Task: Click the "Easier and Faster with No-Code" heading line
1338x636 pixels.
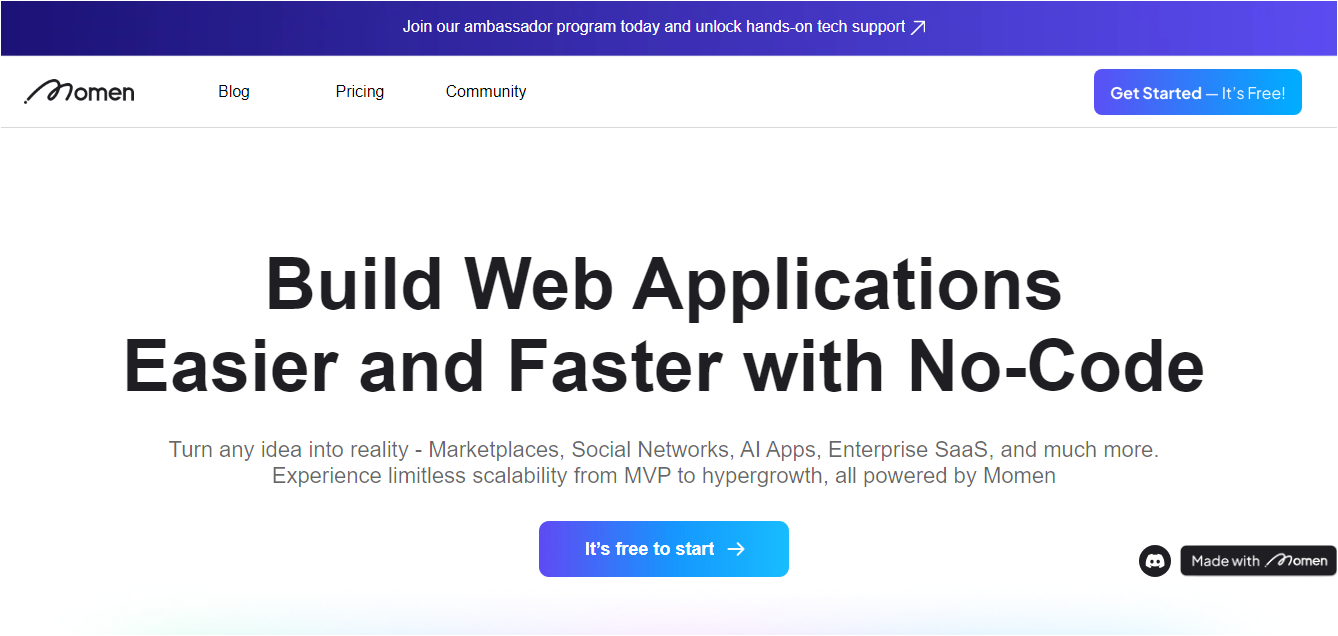Action: [x=663, y=366]
